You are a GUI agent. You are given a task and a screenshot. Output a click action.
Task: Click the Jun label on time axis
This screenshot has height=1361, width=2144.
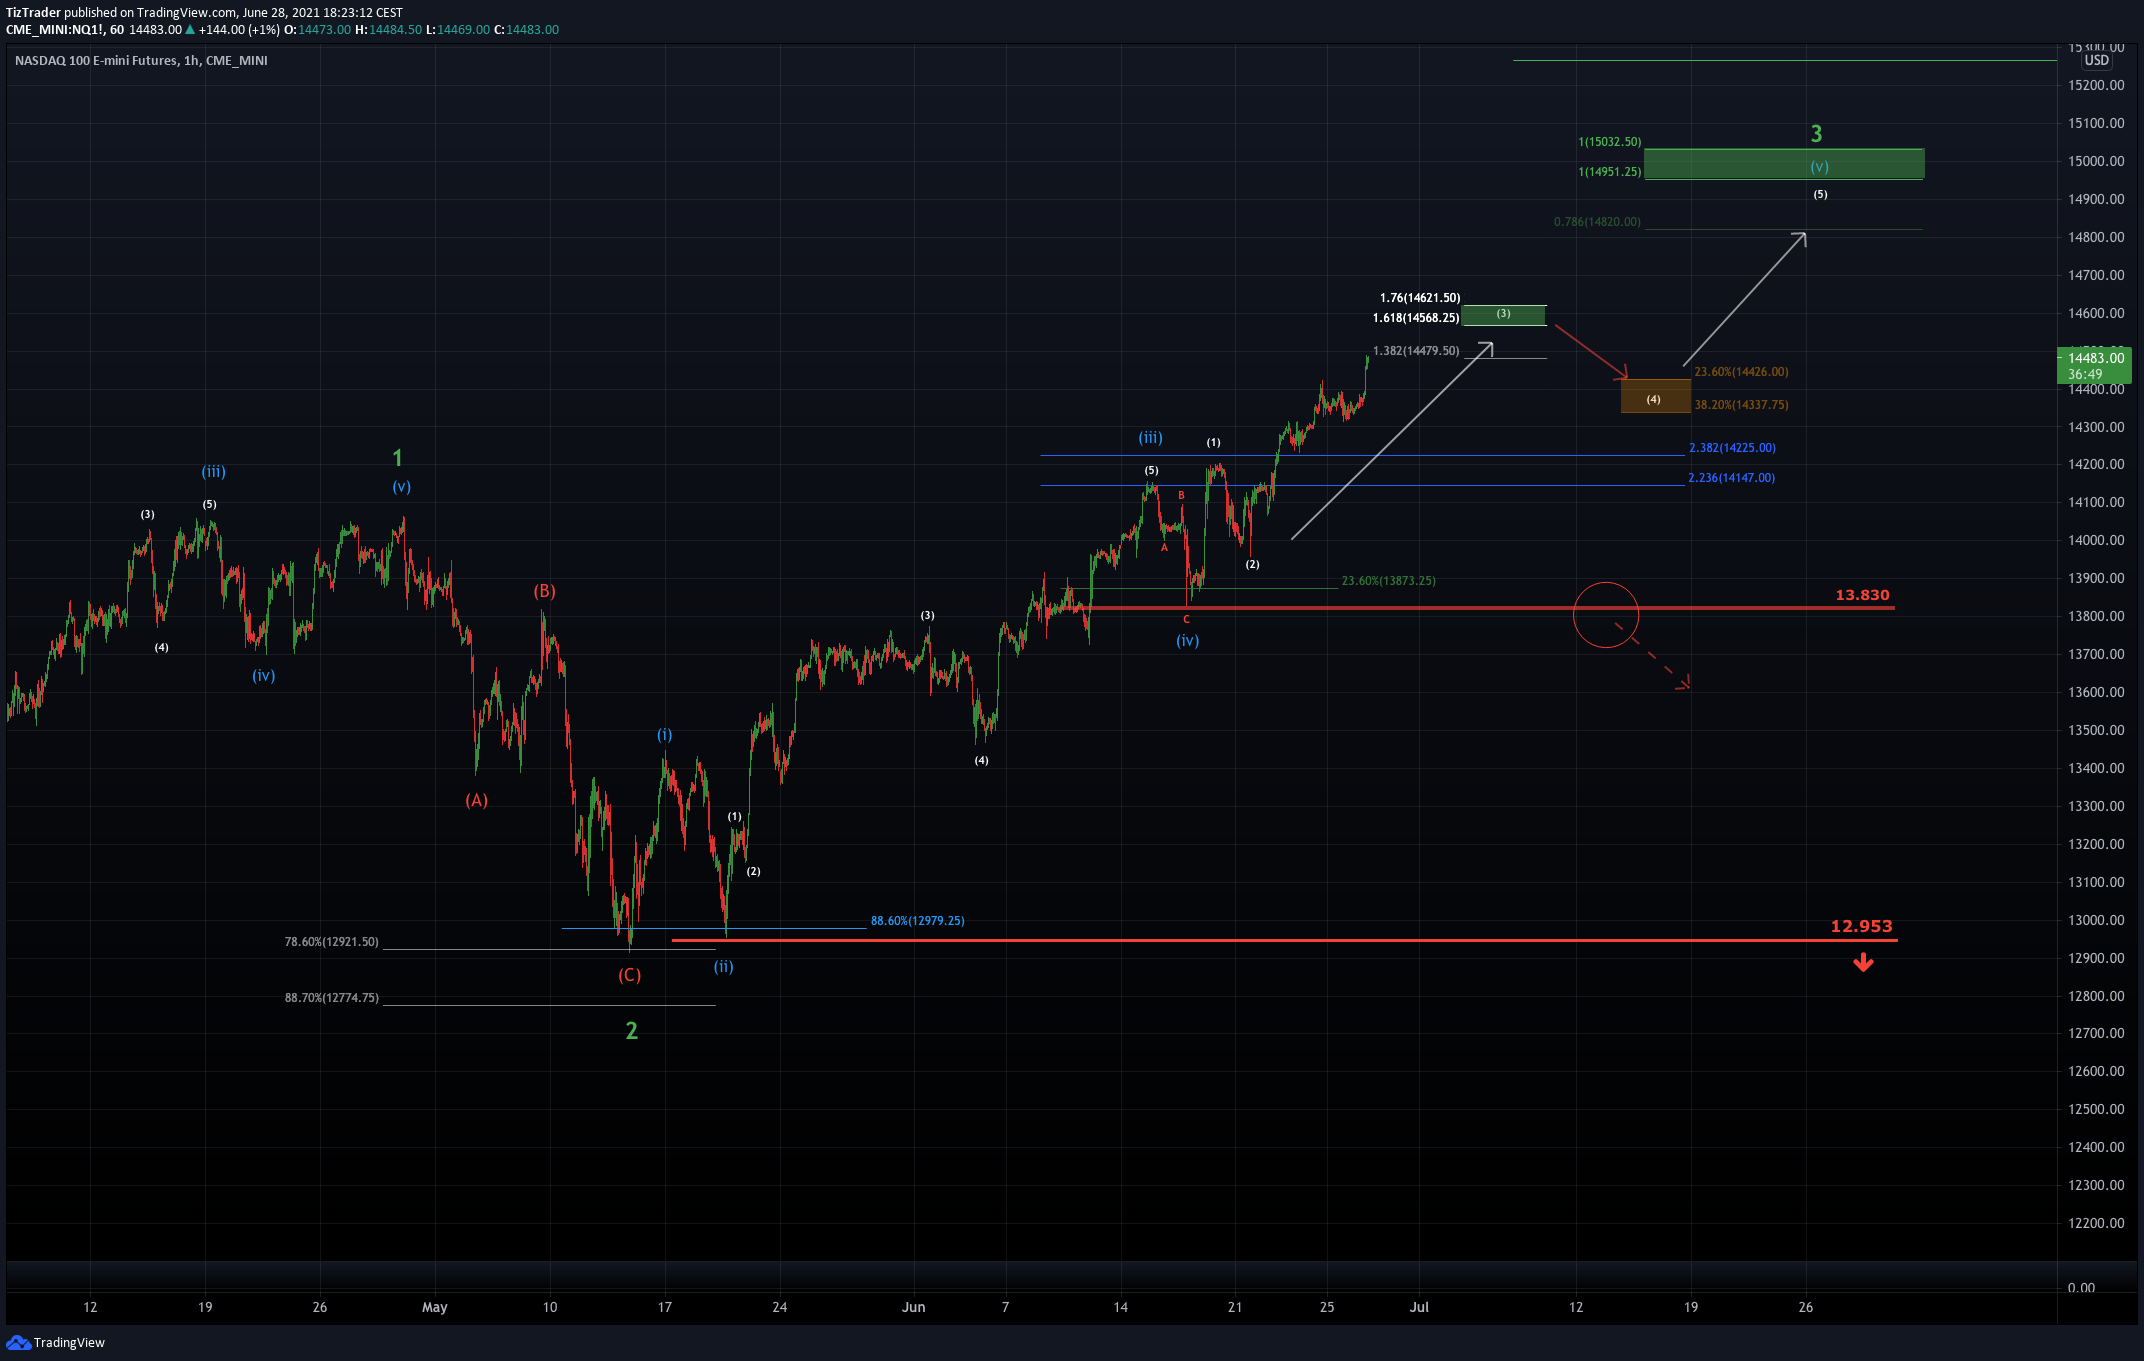(913, 1307)
